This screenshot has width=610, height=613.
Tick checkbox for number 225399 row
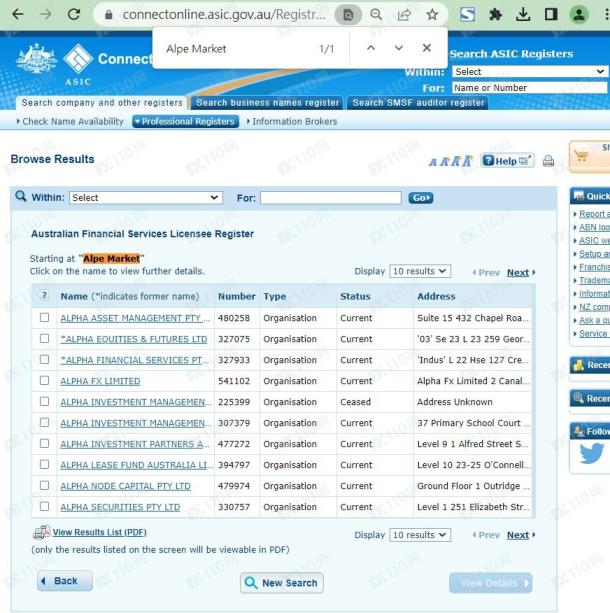tap(45, 401)
